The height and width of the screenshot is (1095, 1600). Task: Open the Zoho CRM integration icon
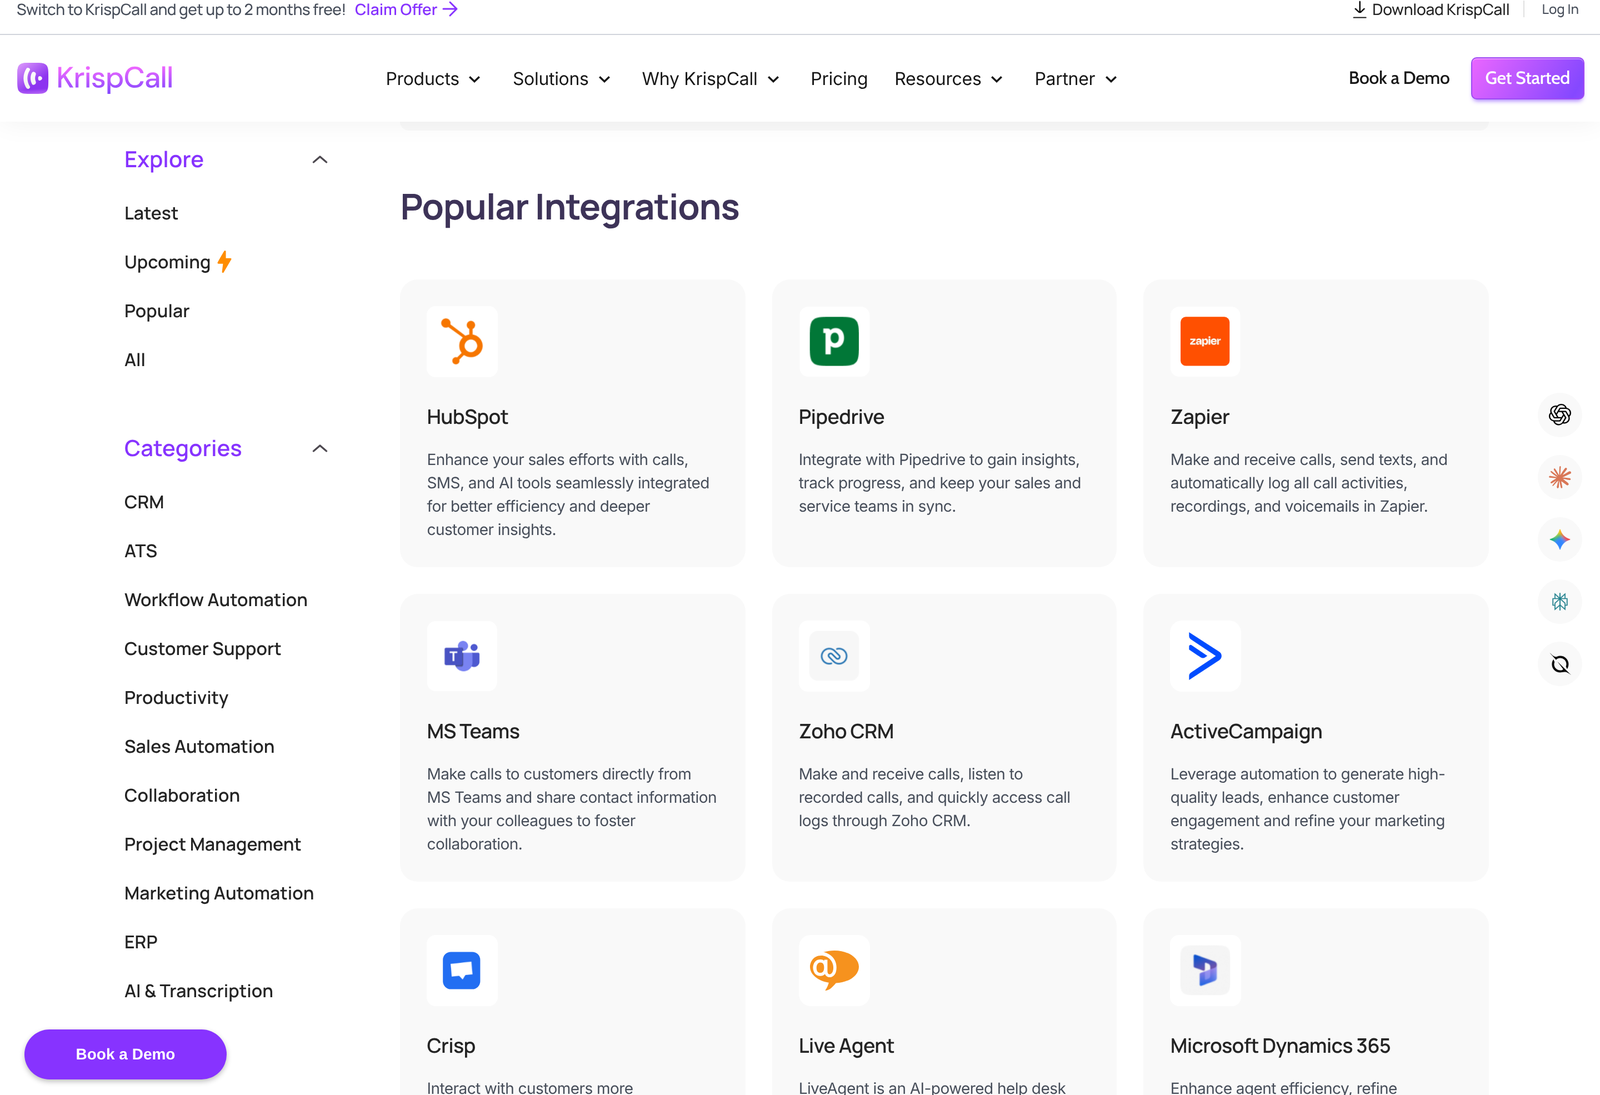pos(834,656)
